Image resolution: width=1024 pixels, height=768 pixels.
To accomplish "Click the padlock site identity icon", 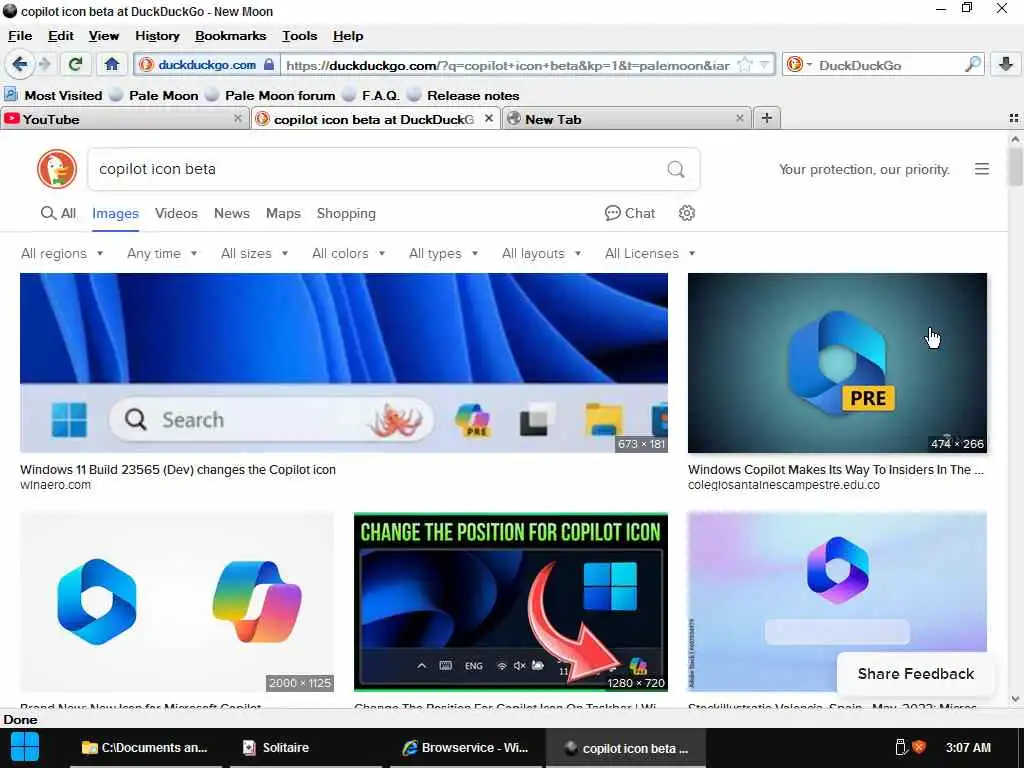I will [x=268, y=65].
